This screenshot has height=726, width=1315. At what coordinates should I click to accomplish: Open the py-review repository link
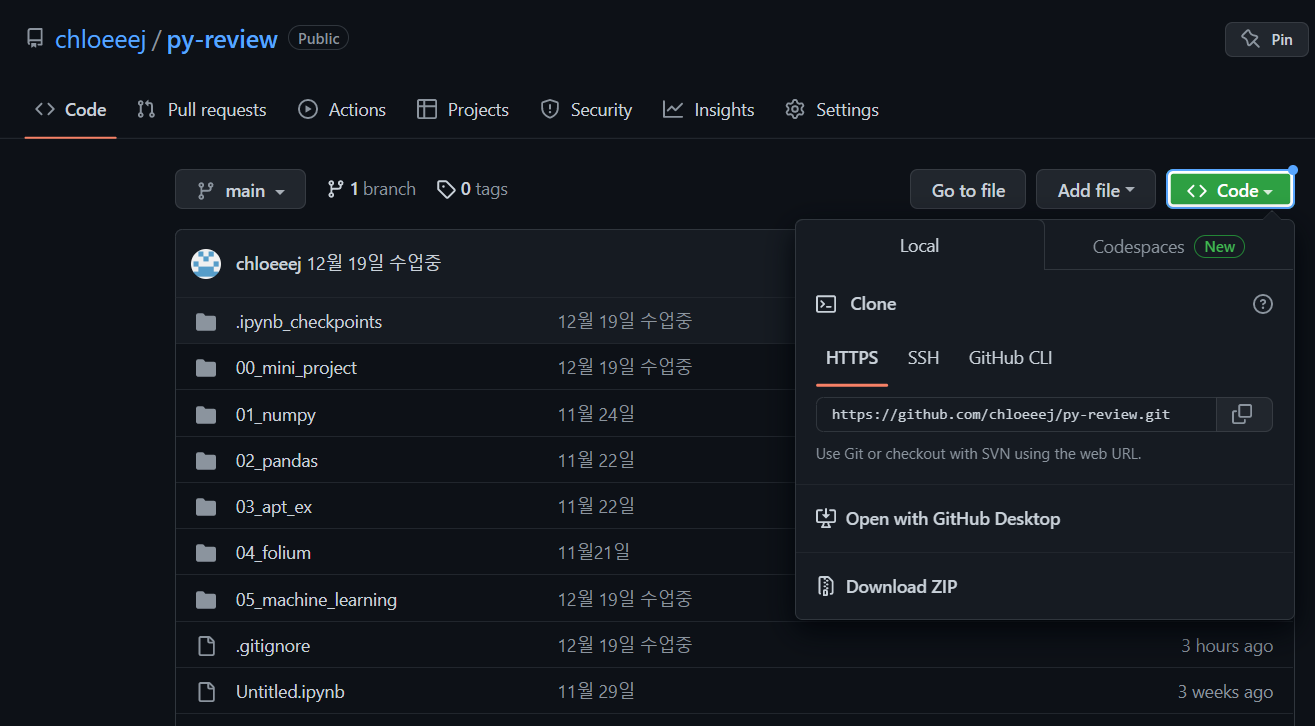[x=222, y=39]
